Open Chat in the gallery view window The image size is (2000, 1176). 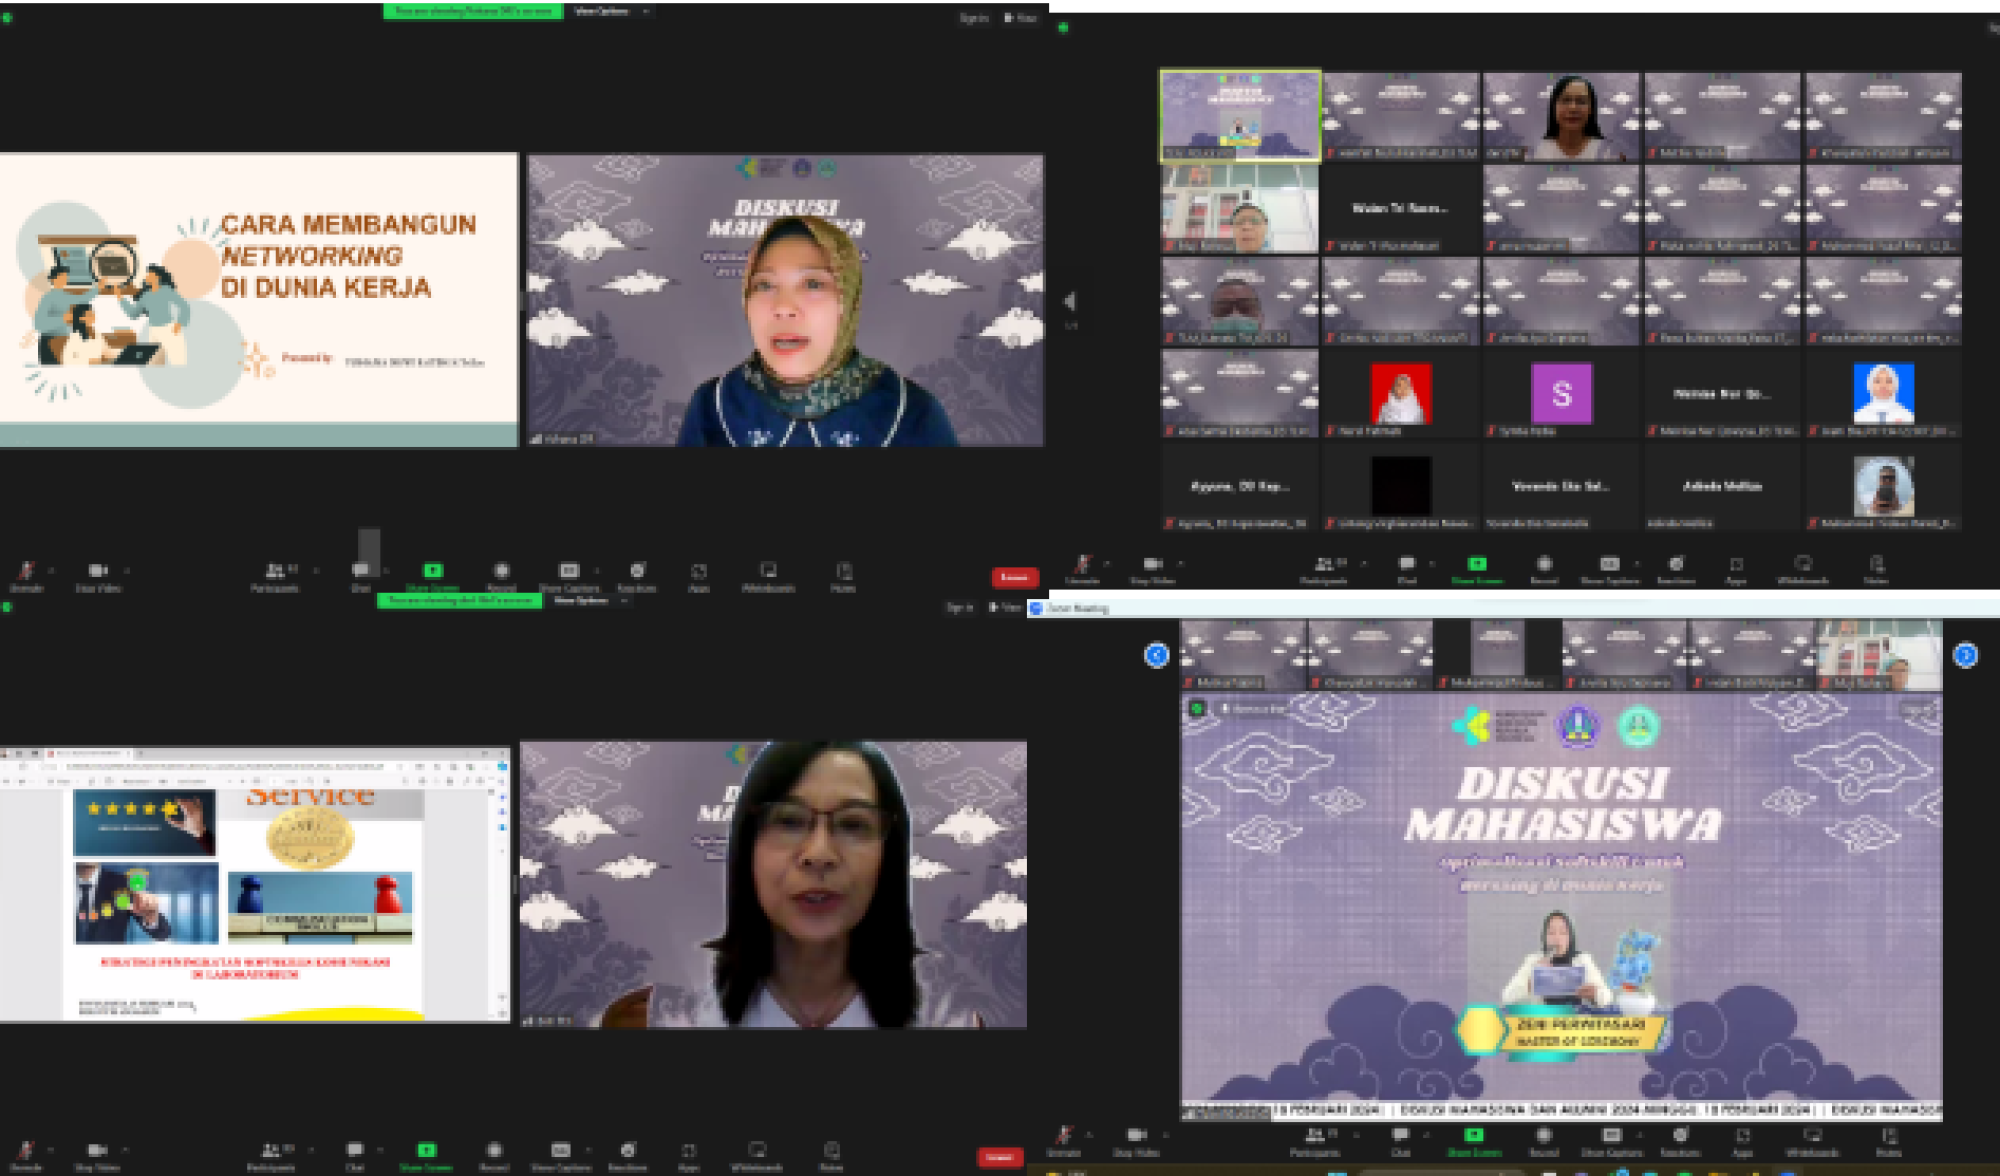[x=1406, y=565]
